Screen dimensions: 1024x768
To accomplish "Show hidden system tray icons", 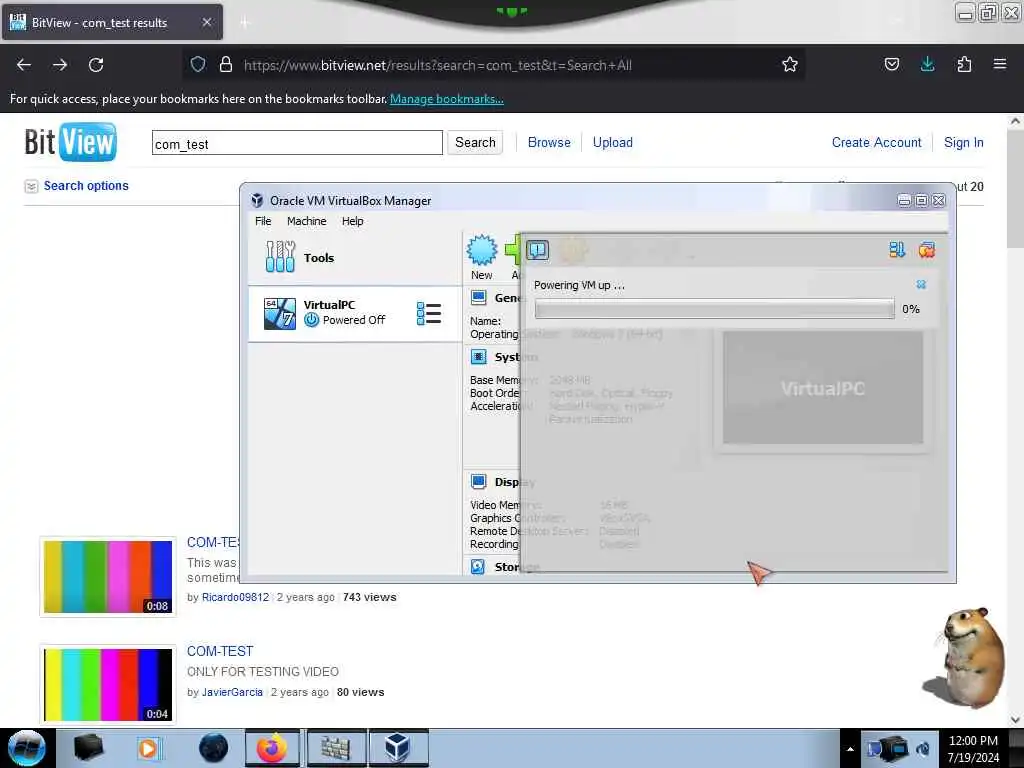I will [x=850, y=749].
